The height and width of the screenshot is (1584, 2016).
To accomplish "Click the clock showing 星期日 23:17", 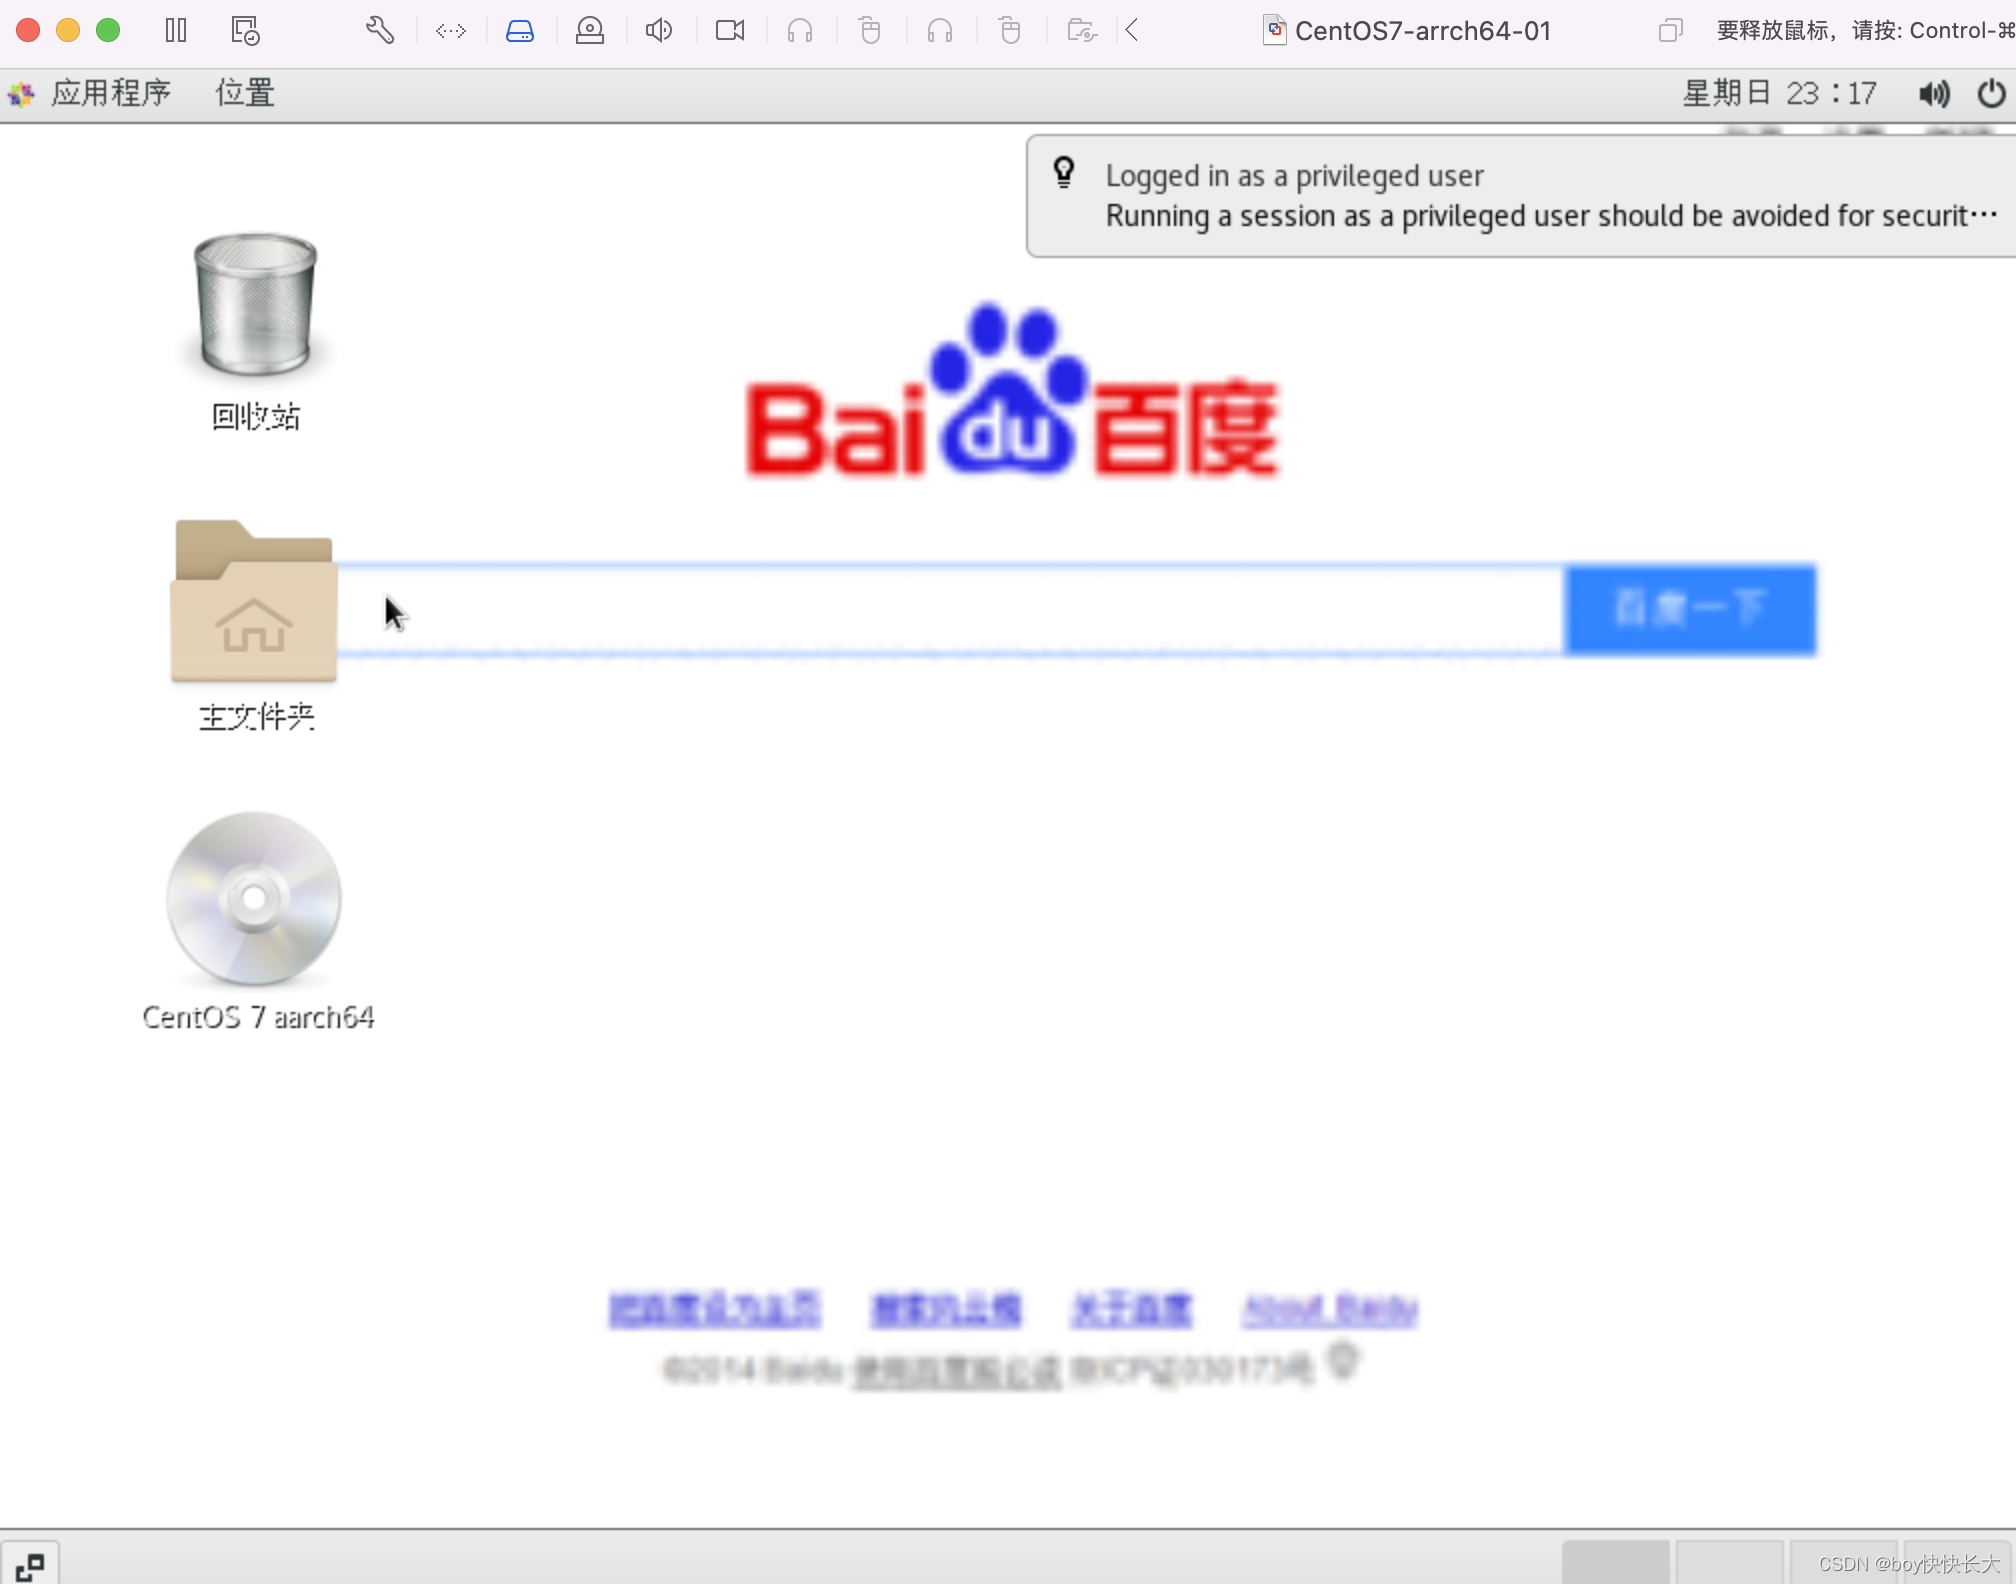I will (1780, 93).
